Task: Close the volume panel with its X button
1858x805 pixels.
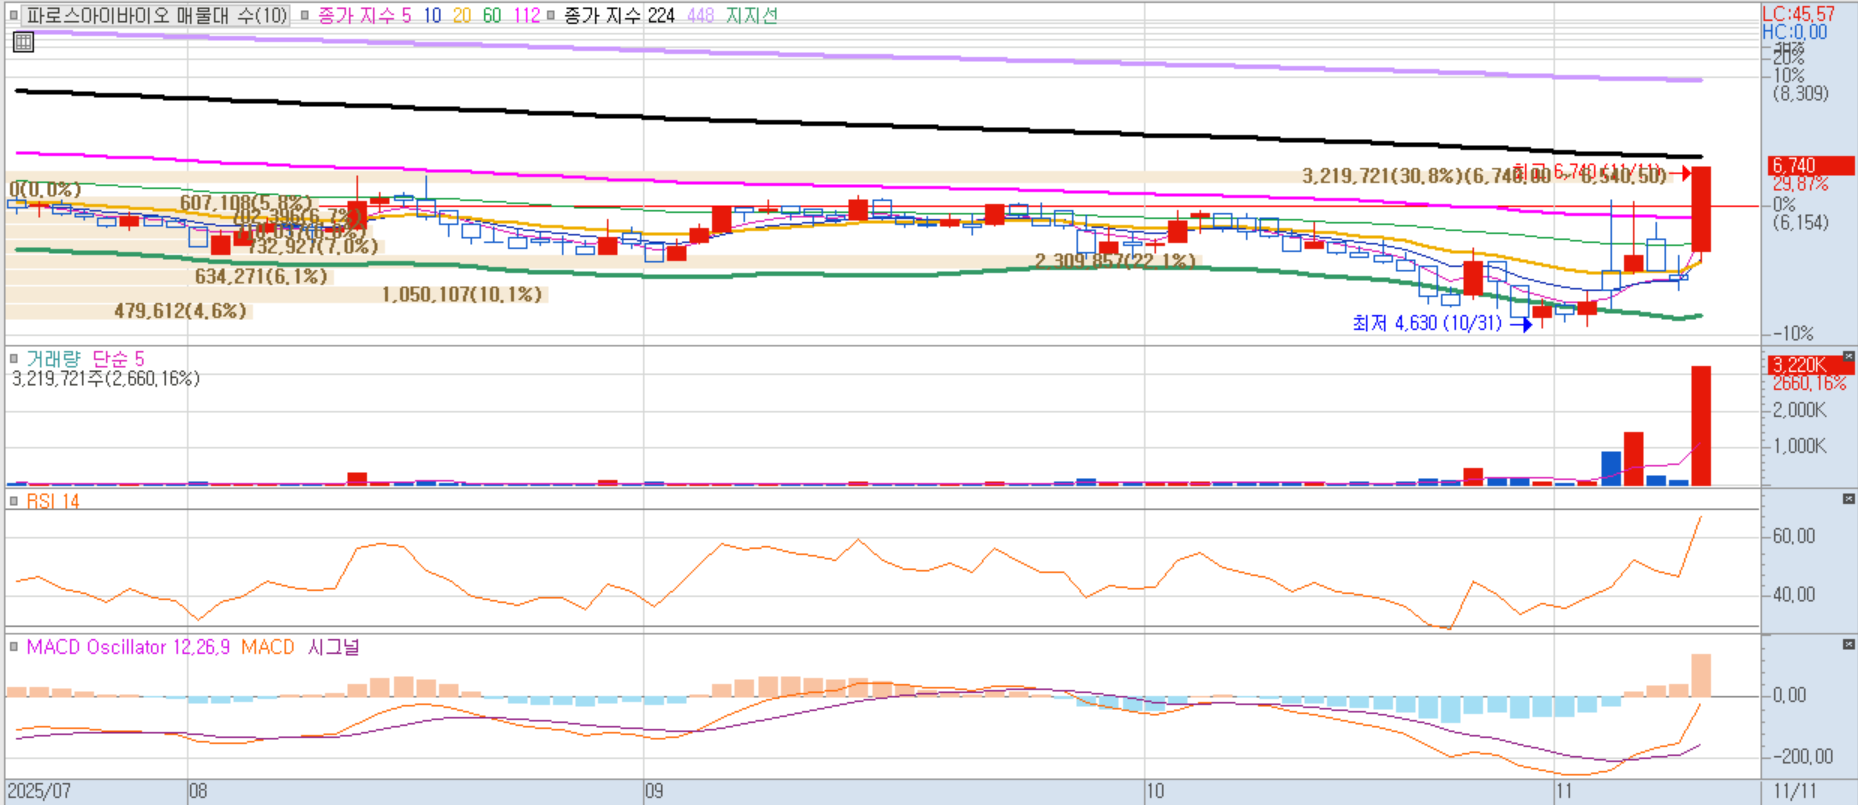Action: [x=1848, y=356]
